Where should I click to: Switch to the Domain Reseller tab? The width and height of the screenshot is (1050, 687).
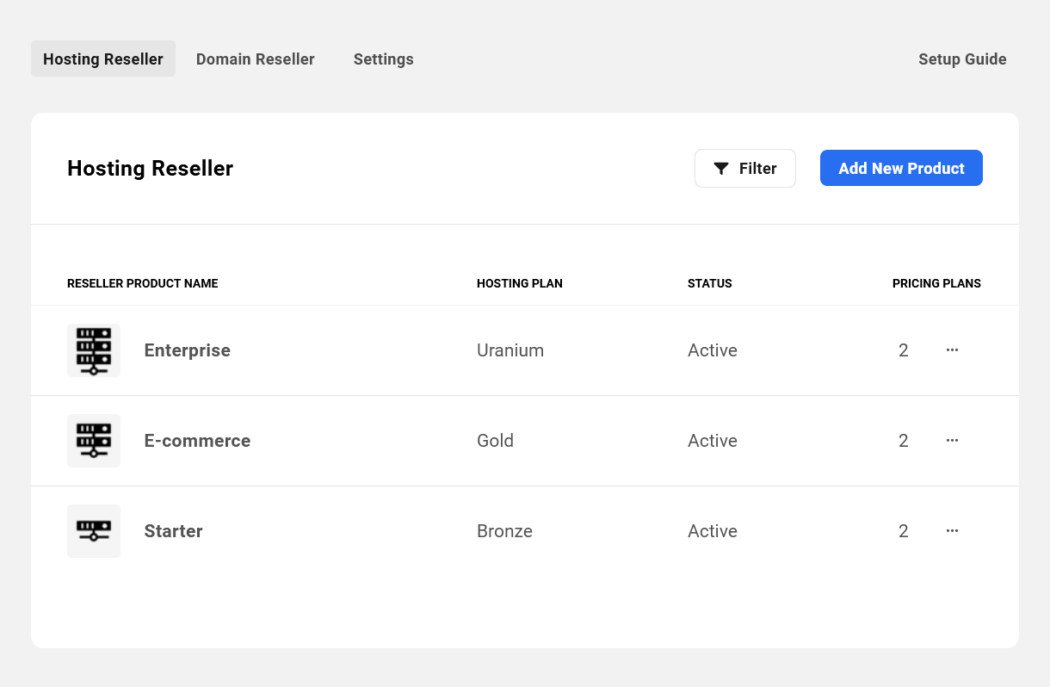pos(255,59)
